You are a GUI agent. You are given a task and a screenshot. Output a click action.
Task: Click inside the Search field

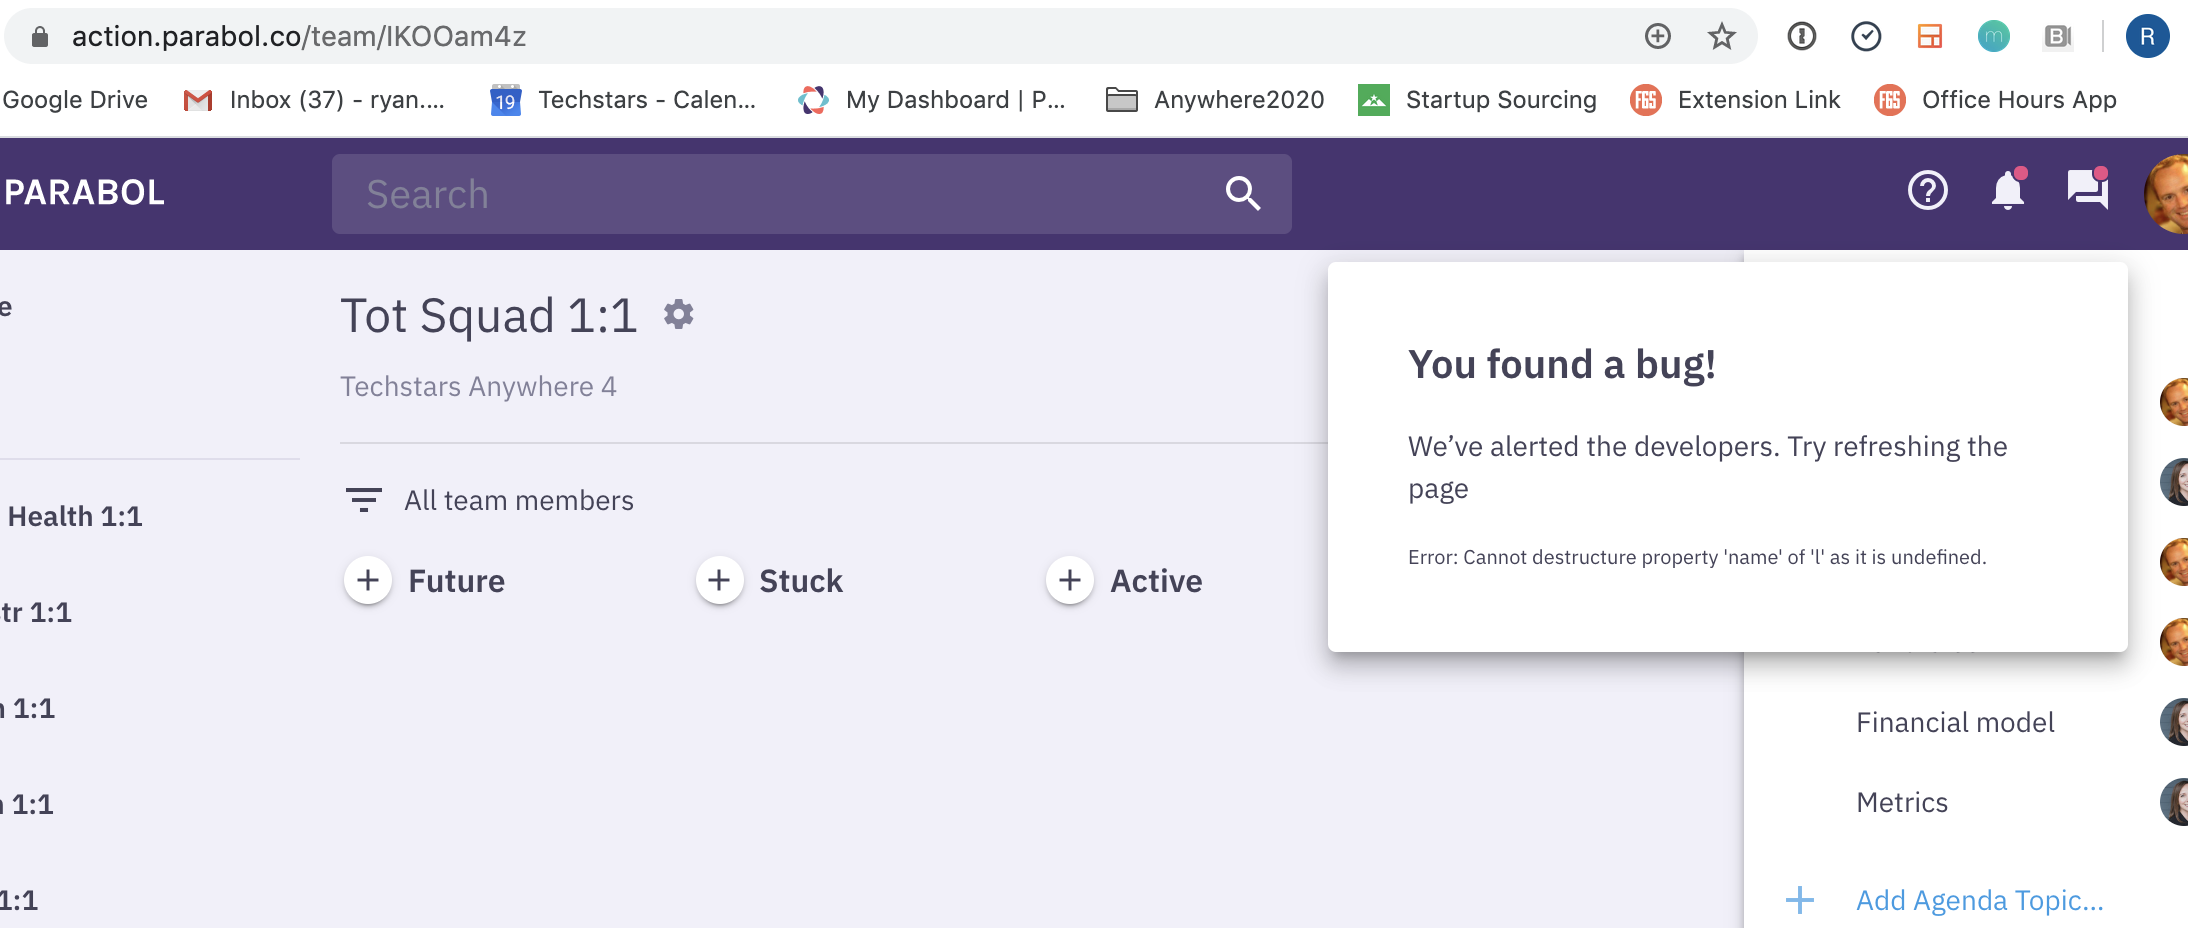tap(700, 193)
